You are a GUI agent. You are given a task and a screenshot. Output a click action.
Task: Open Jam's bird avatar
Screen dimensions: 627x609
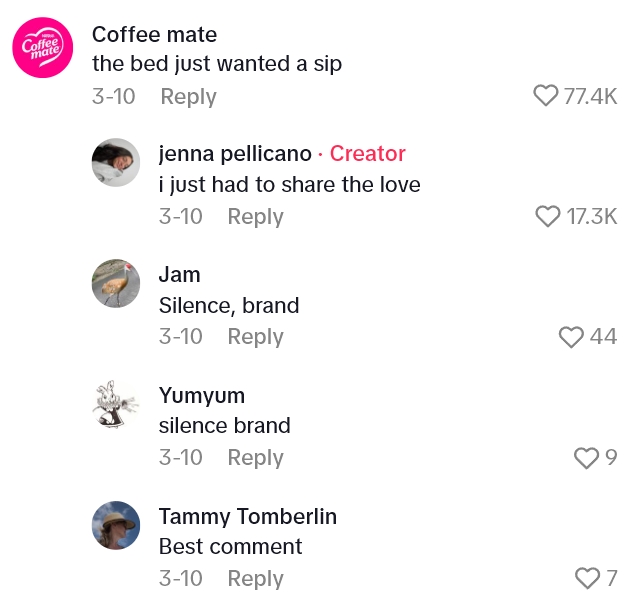pos(116,283)
